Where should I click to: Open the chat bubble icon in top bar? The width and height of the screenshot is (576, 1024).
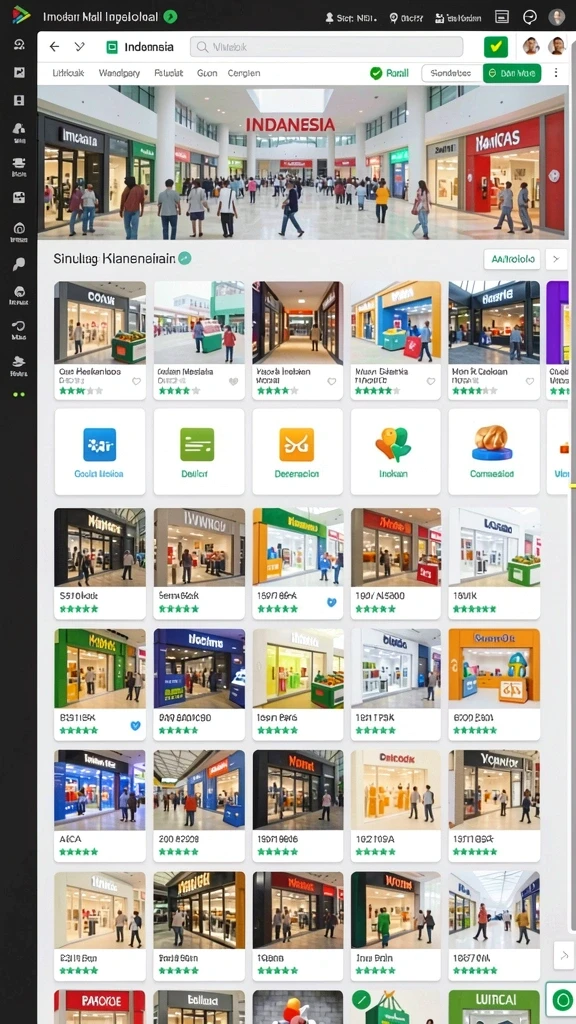[530, 17]
